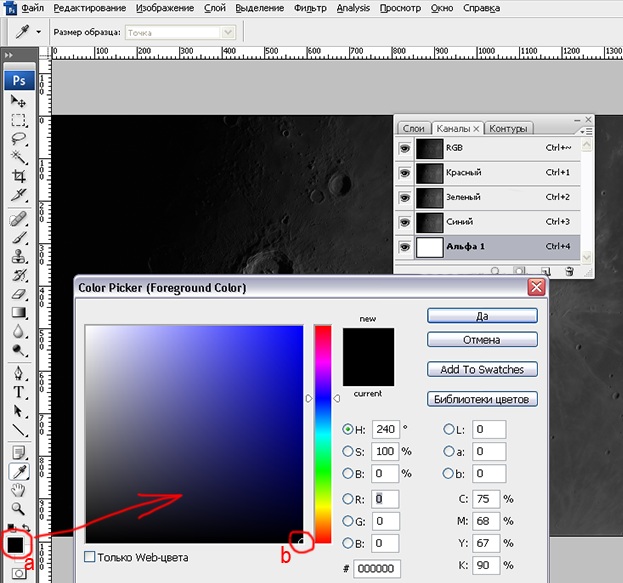Select the Hand tool
Image resolution: width=623 pixels, height=583 pixels.
point(19,489)
